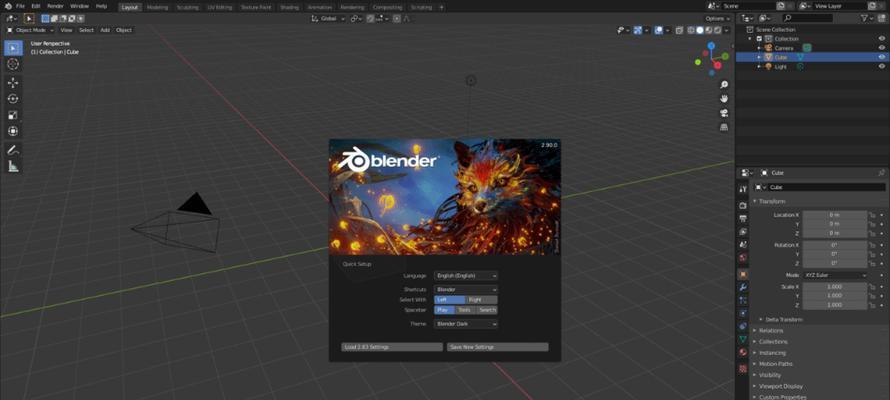The image size is (890, 400).
Task: Switch to the Shading workspace tab
Action: tap(289, 7)
